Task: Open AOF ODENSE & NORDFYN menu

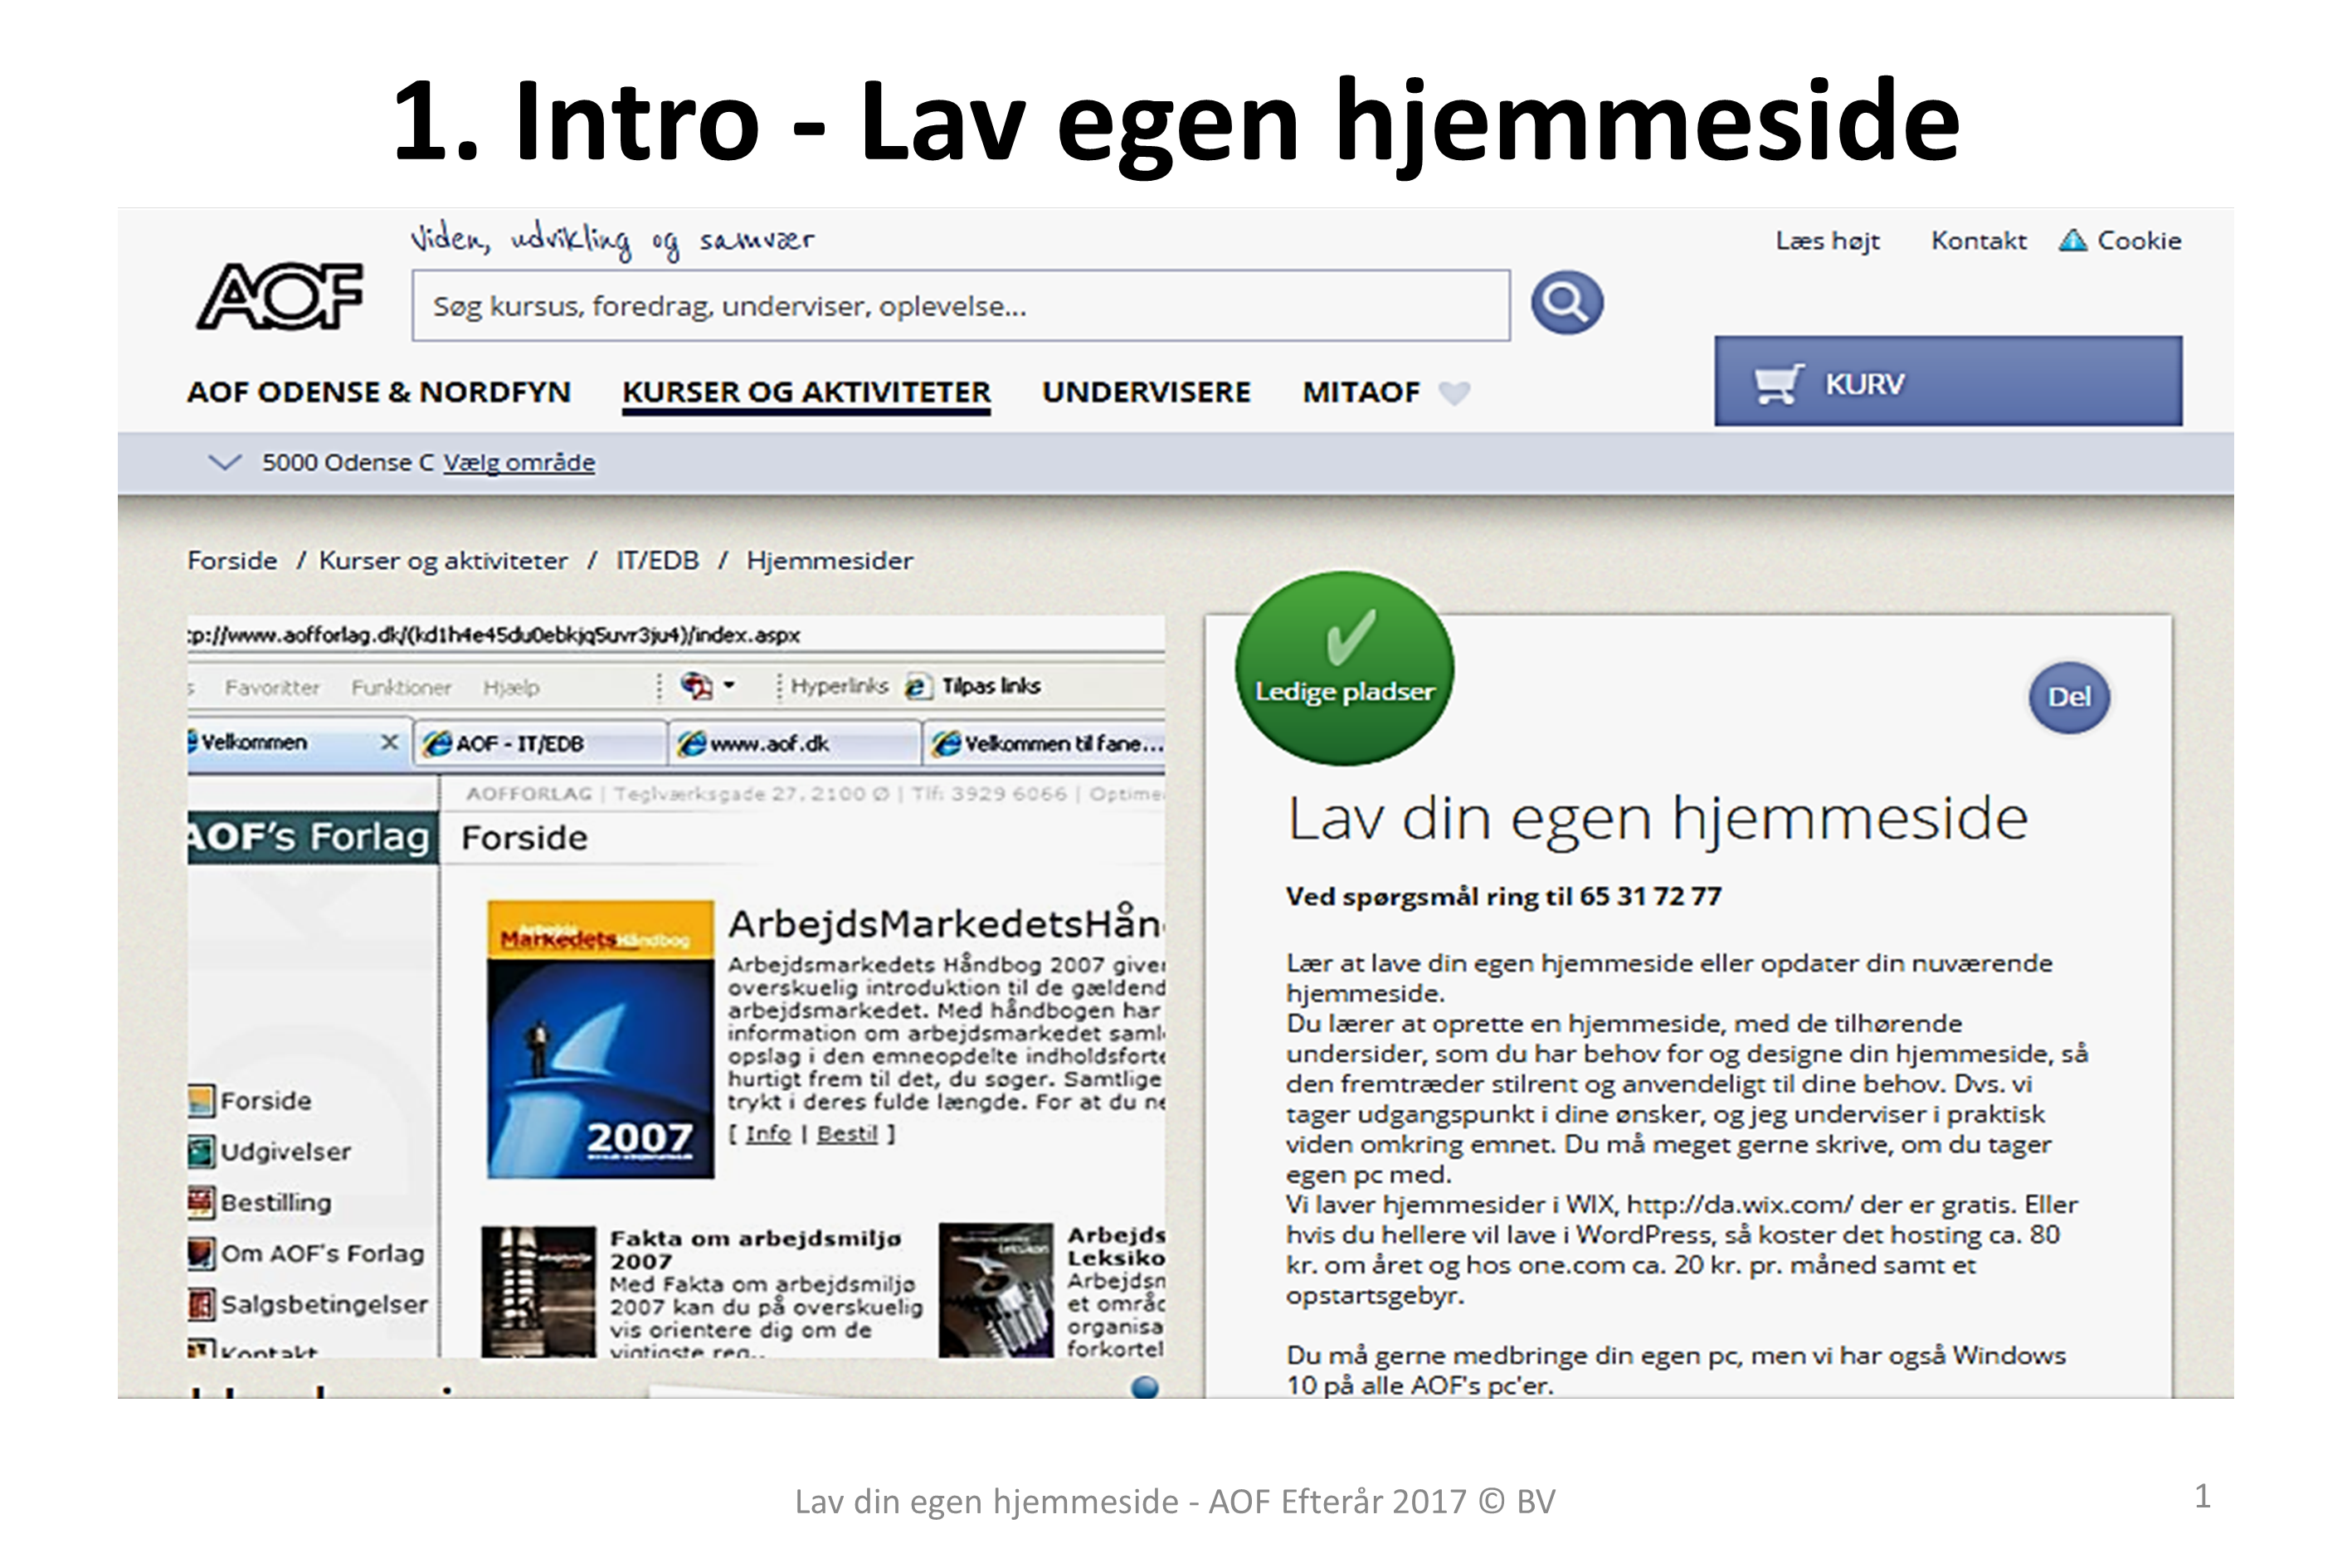Action: click(x=379, y=392)
